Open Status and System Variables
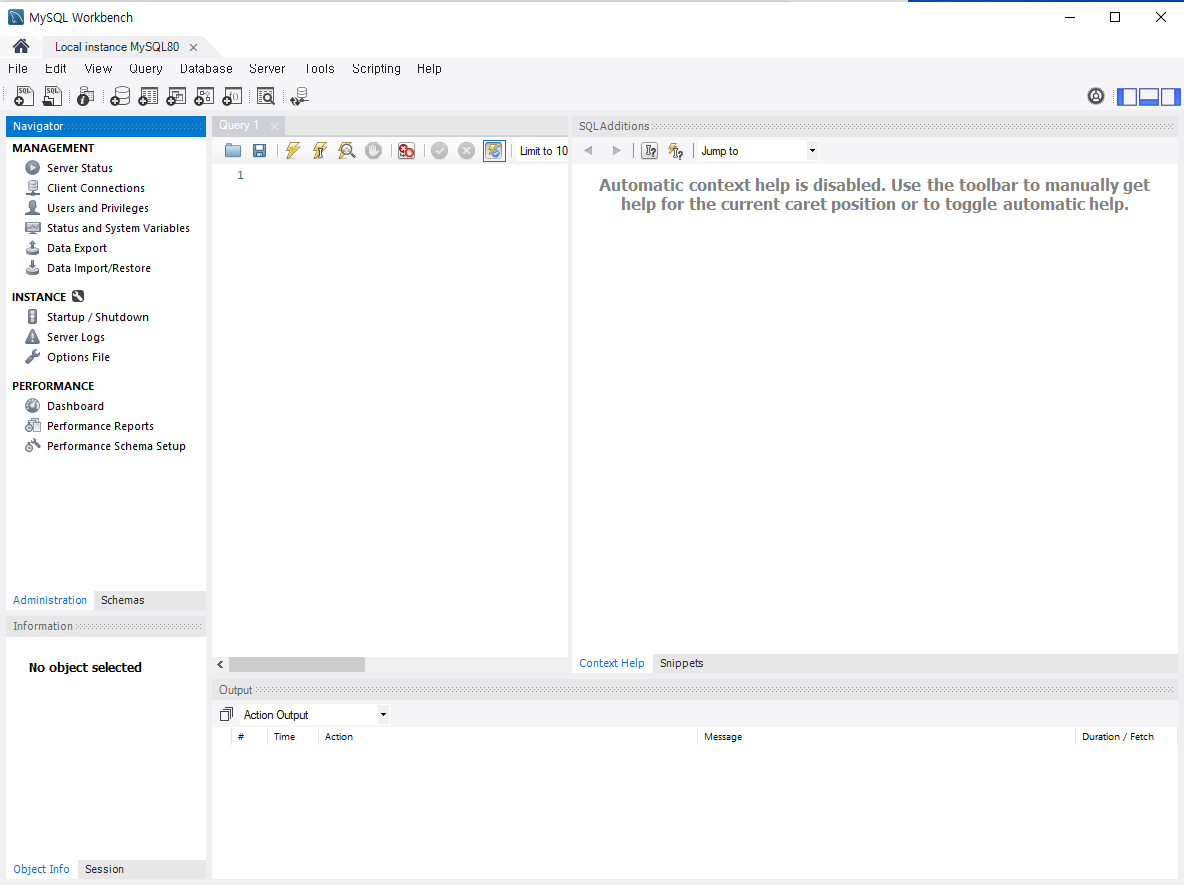Screen dimensions: 1184x886 119,228
